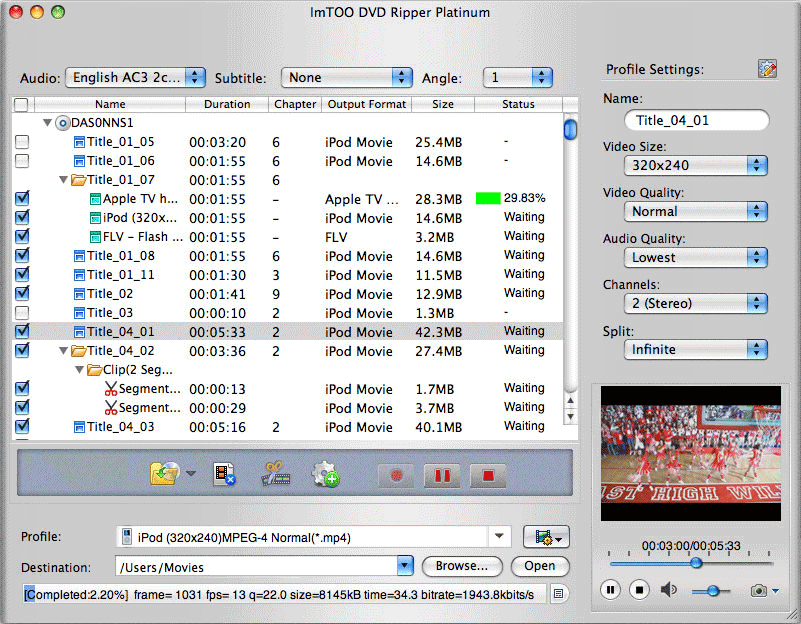Open the Video Quality Normal dropdown
801x624 pixels.
coord(696,211)
